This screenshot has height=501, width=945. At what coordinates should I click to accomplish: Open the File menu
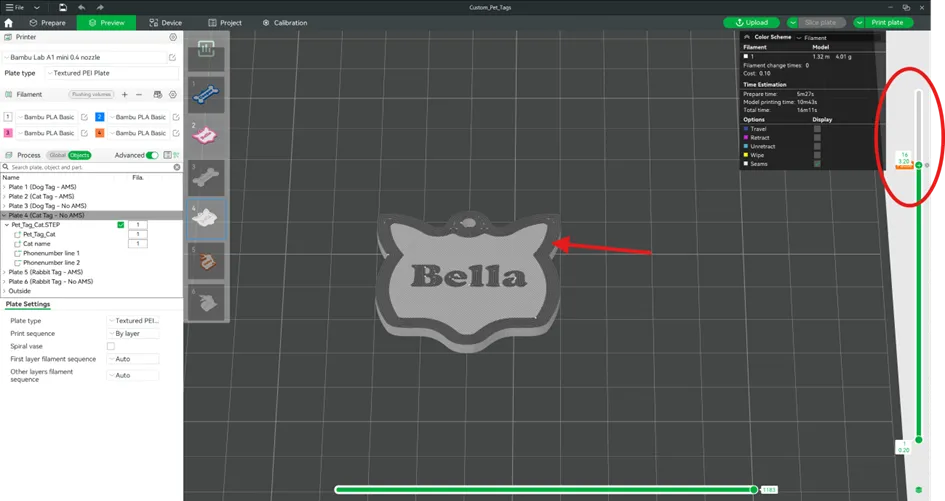pyautogui.click(x=14, y=7)
